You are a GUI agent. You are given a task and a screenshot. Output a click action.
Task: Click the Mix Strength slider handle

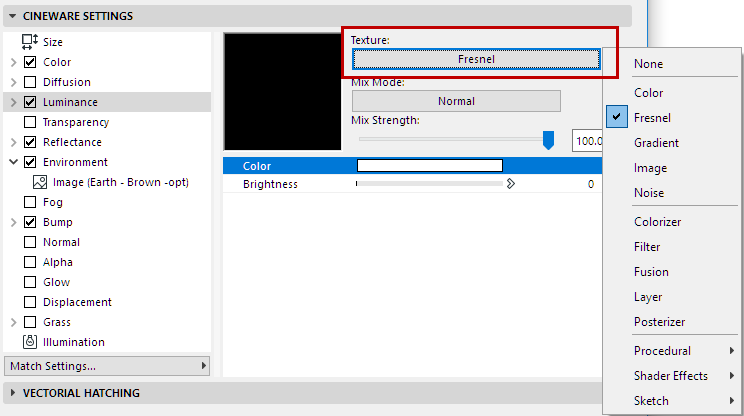click(x=548, y=140)
